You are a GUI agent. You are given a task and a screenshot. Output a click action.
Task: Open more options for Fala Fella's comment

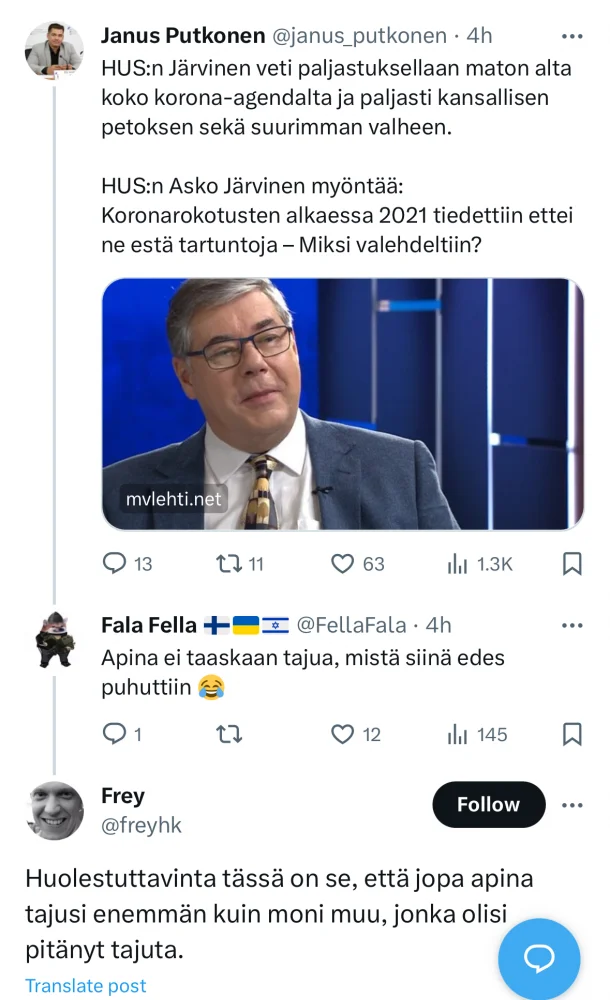[x=572, y=626]
